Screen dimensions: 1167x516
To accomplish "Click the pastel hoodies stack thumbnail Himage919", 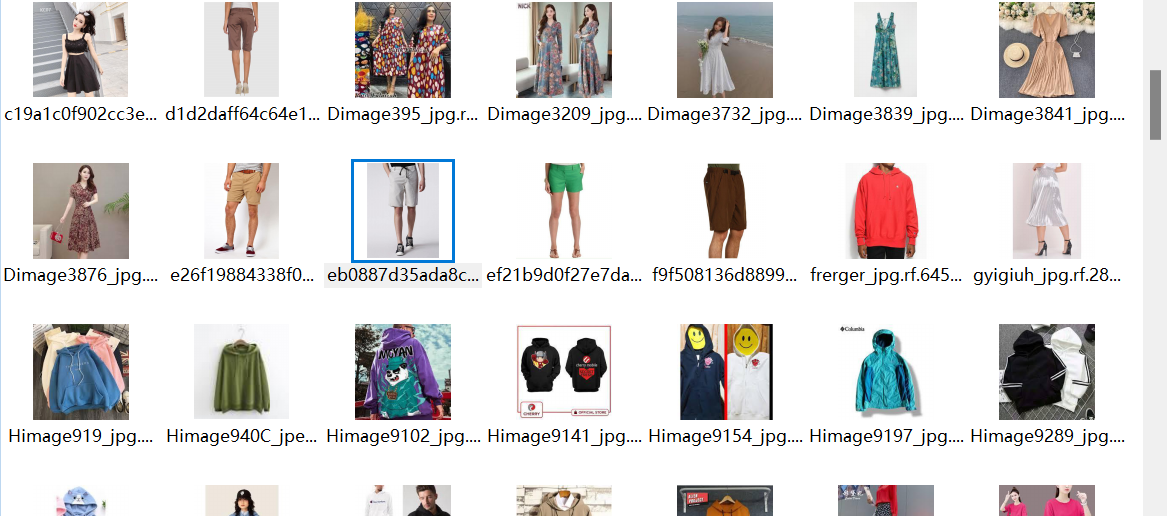I will pyautogui.click(x=81, y=372).
